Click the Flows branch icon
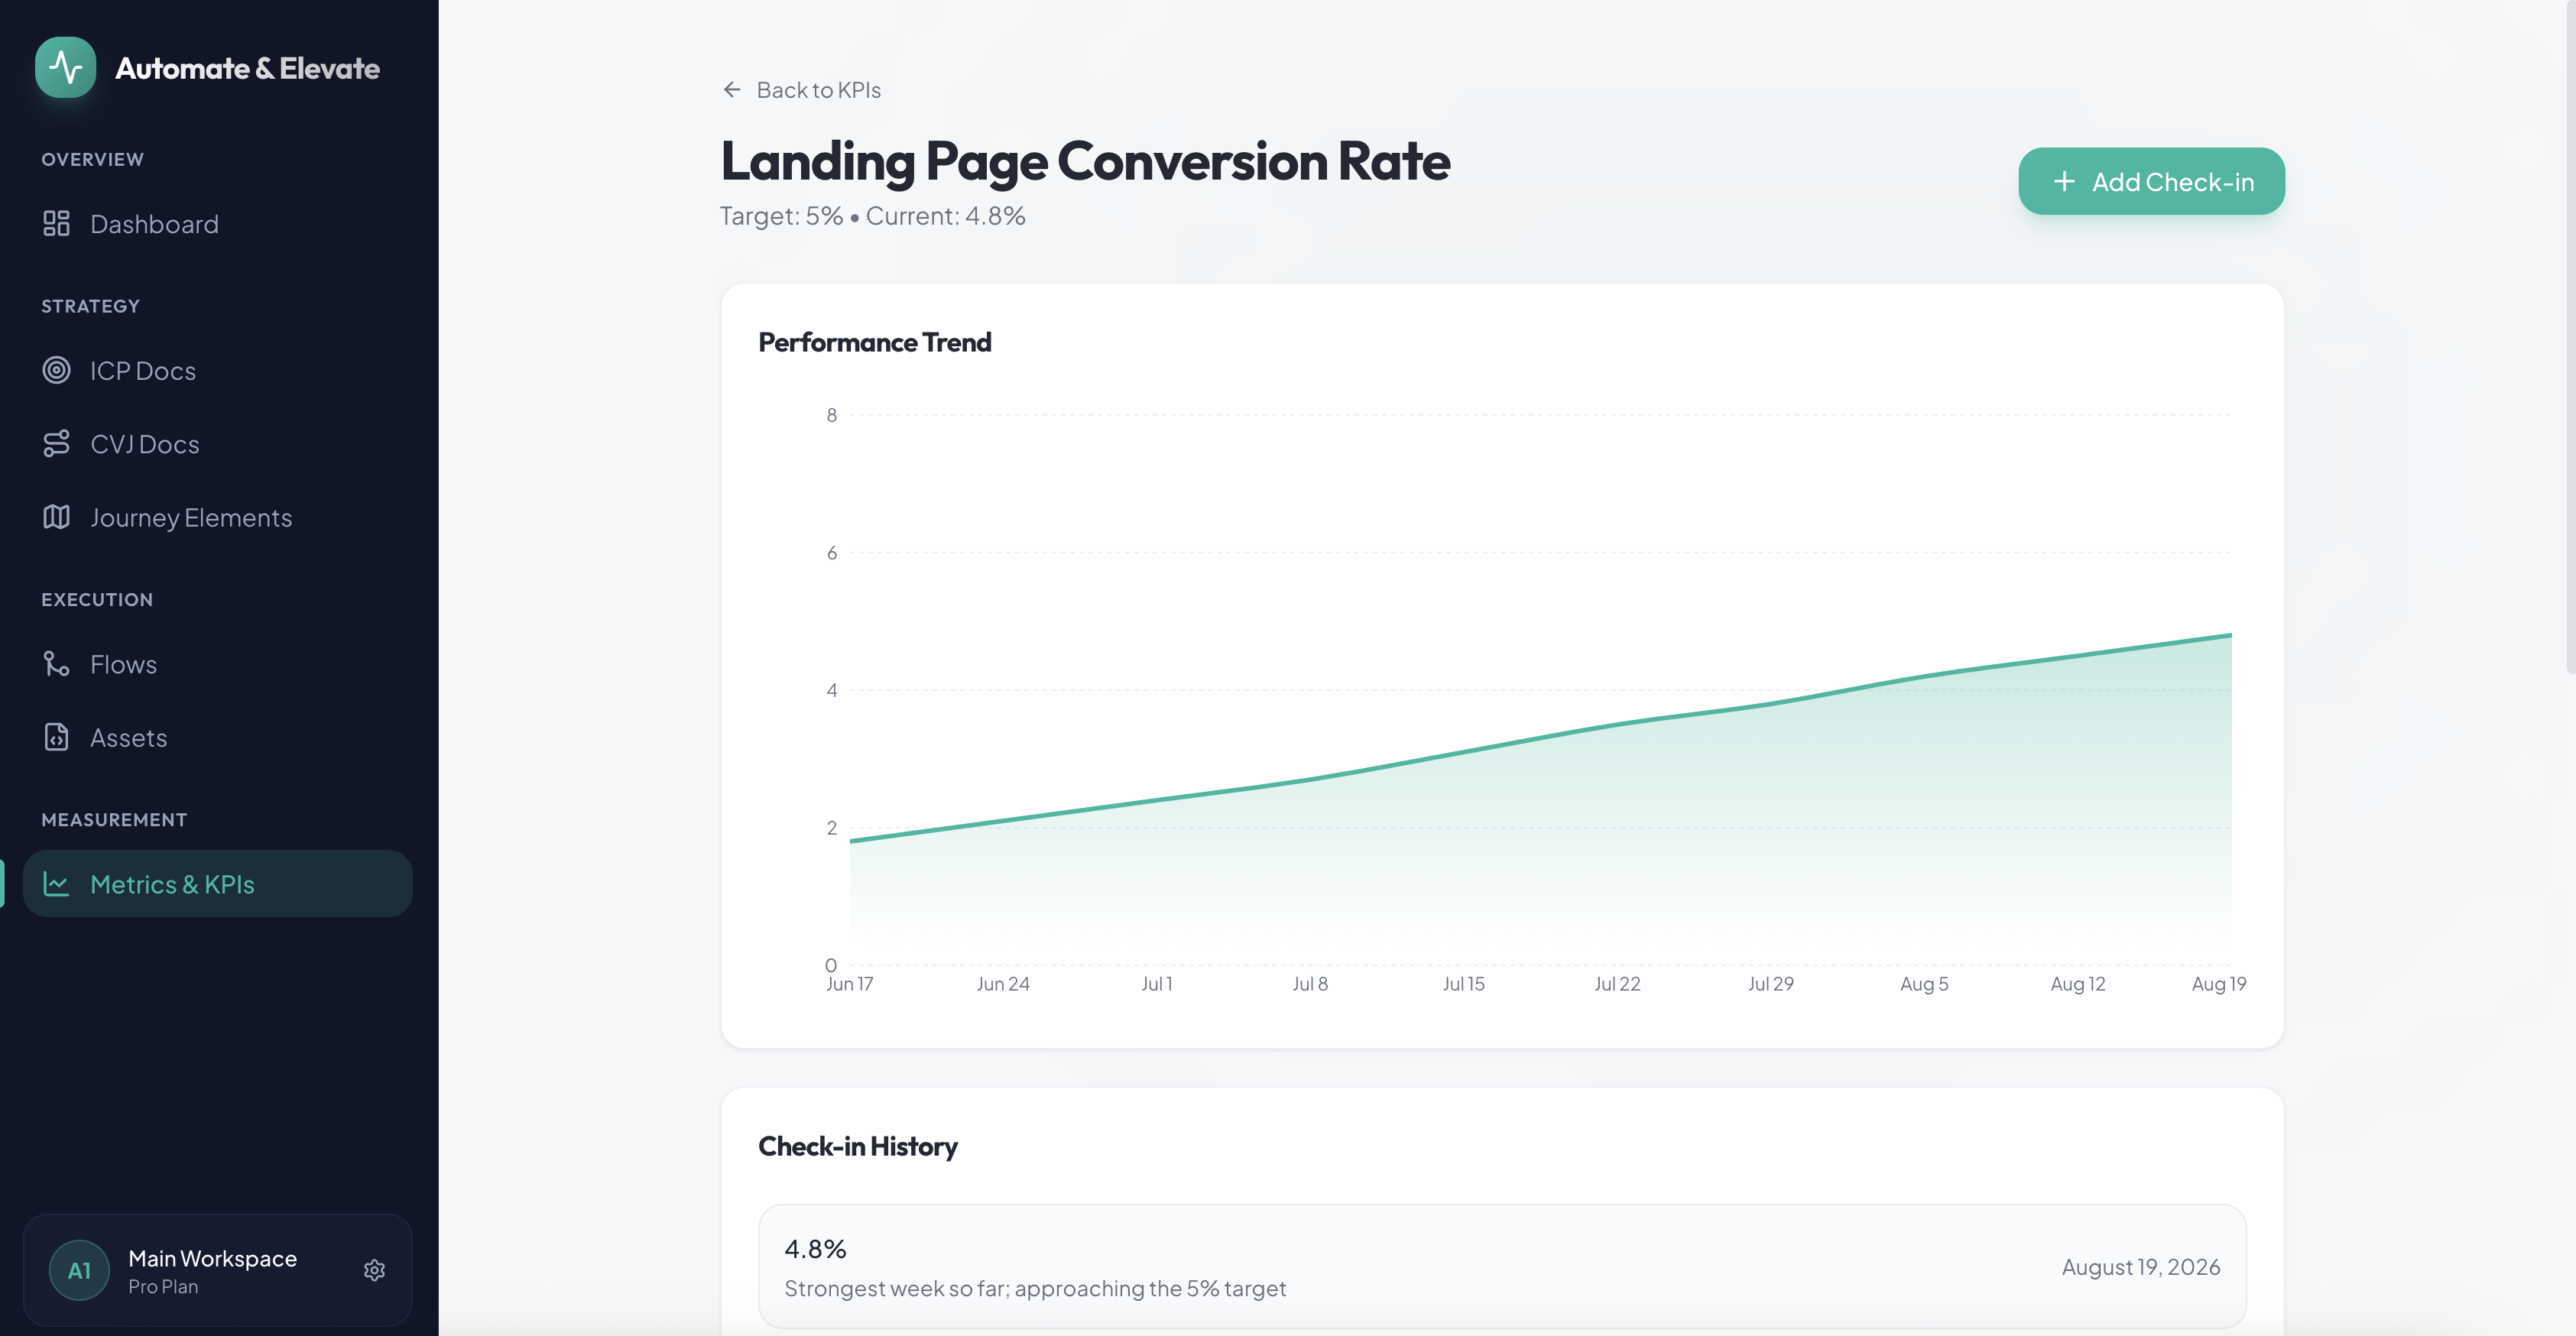 [x=56, y=663]
